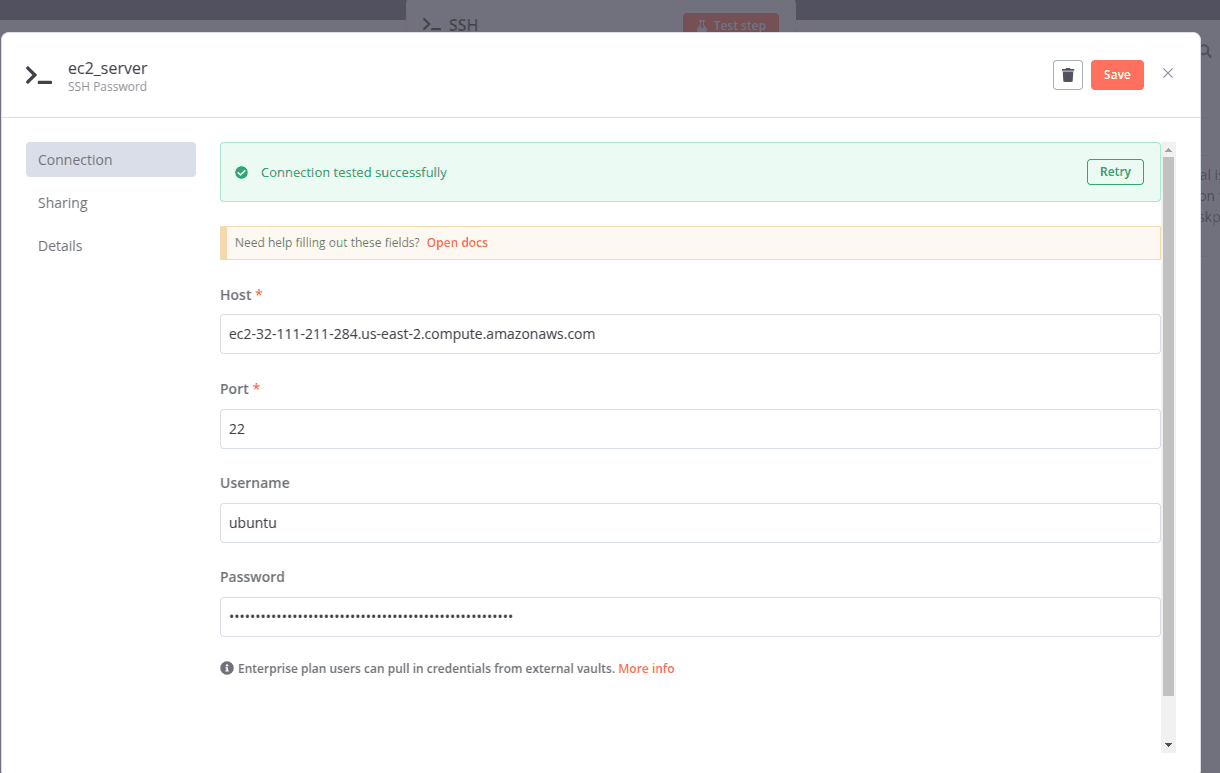This screenshot has width=1220, height=773.
Task: Click the trash icon to delete credential
Action: pyautogui.click(x=1067, y=75)
